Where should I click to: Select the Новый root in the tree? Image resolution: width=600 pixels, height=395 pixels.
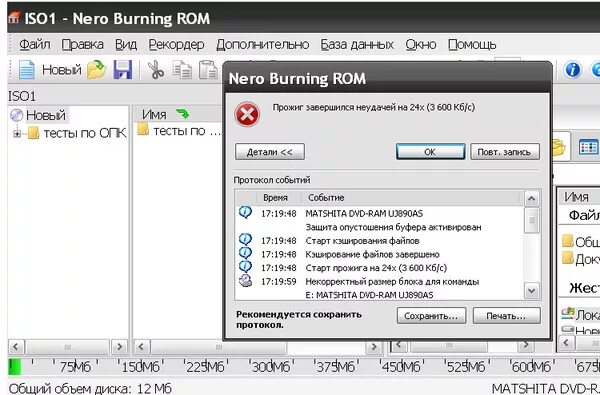pyautogui.click(x=46, y=115)
